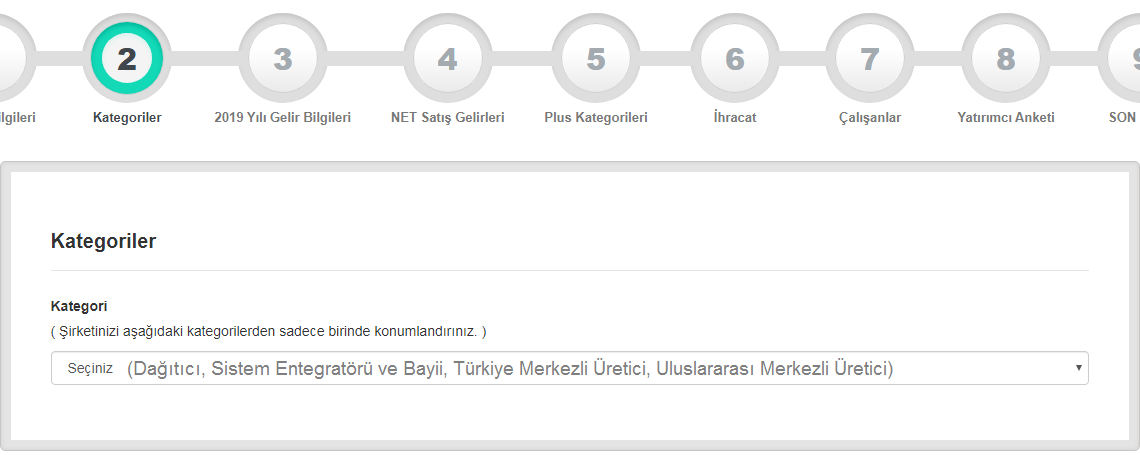
Task: Open the 2019 Yılı Gelir Bilgileri step label
Action: coord(283,117)
